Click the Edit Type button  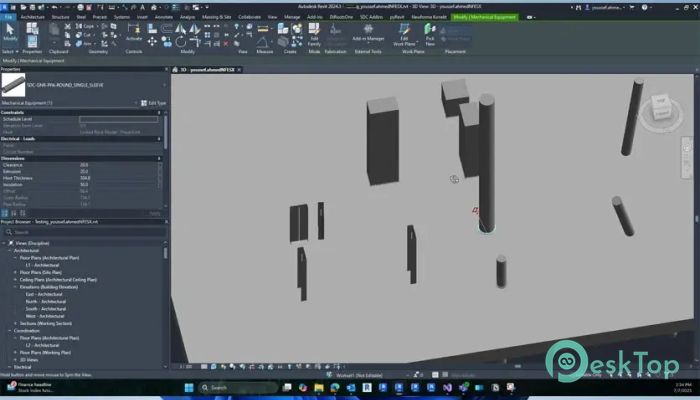[x=154, y=103]
